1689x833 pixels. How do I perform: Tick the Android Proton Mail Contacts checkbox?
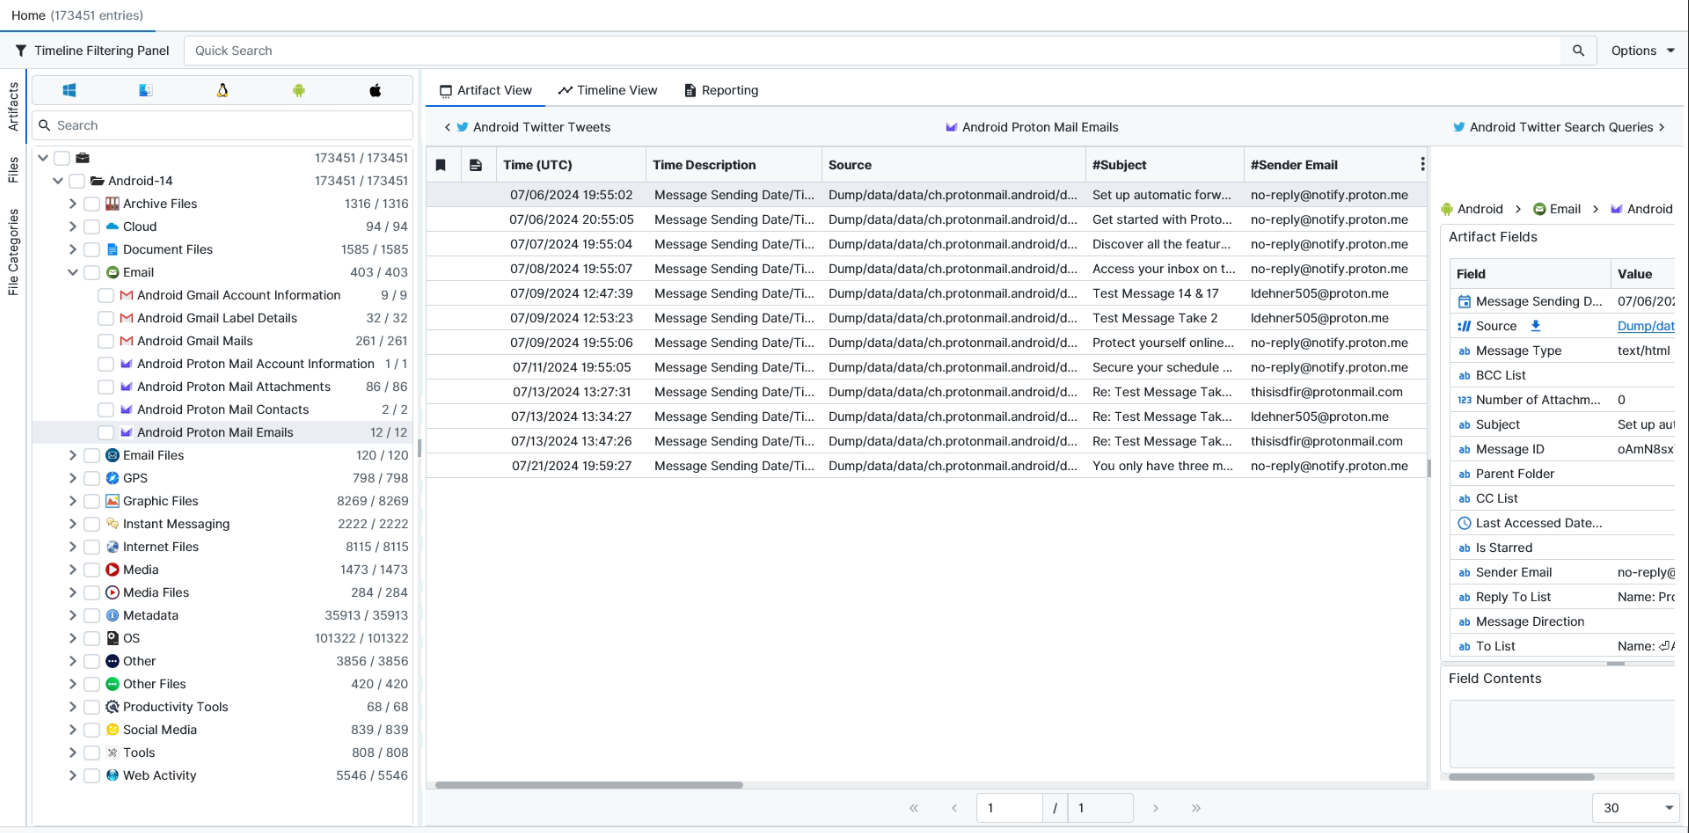[x=106, y=410]
